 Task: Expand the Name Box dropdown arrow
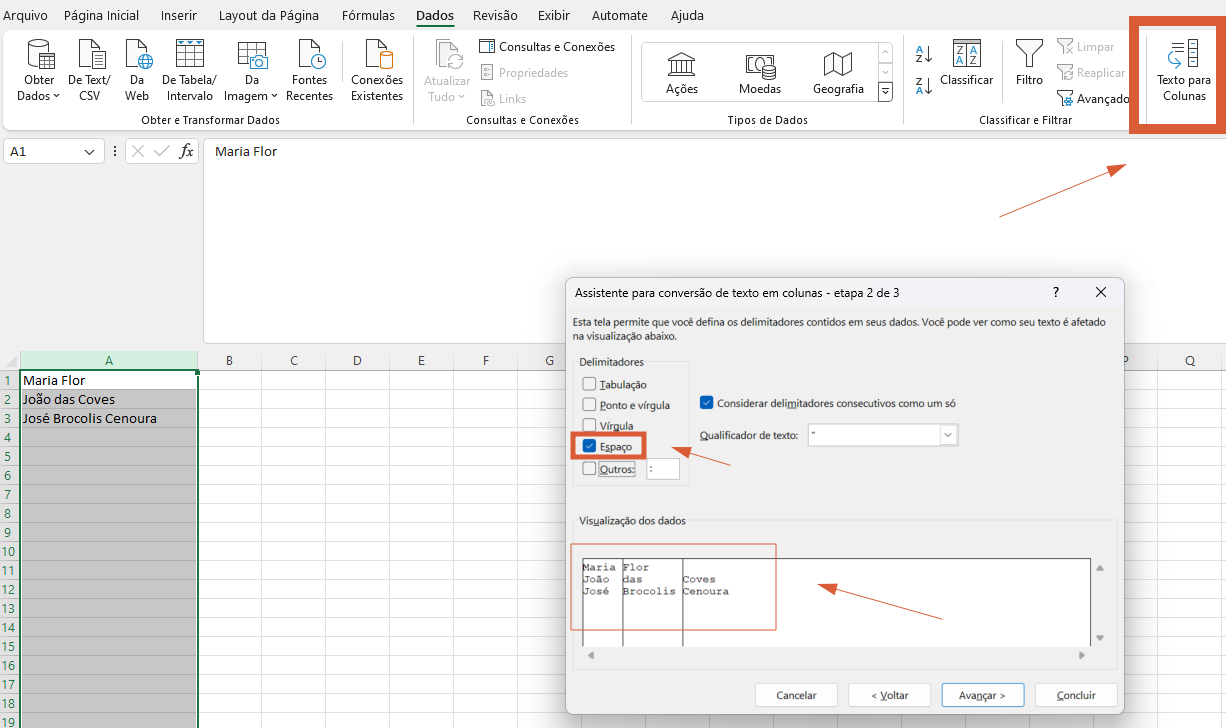pyautogui.click(x=90, y=152)
